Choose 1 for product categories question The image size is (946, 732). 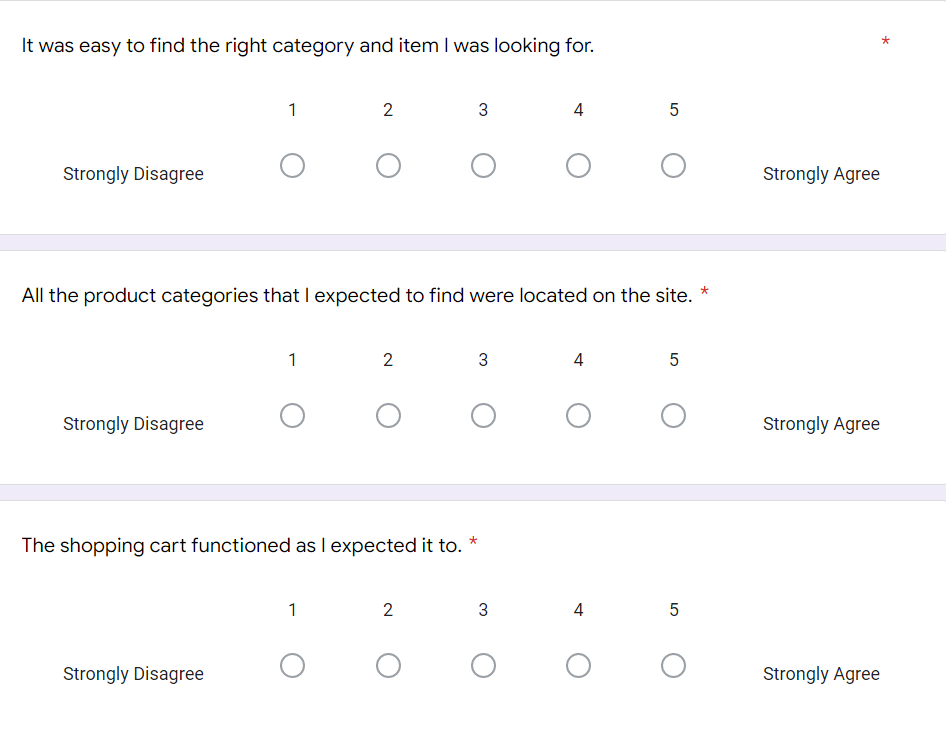tap(293, 415)
